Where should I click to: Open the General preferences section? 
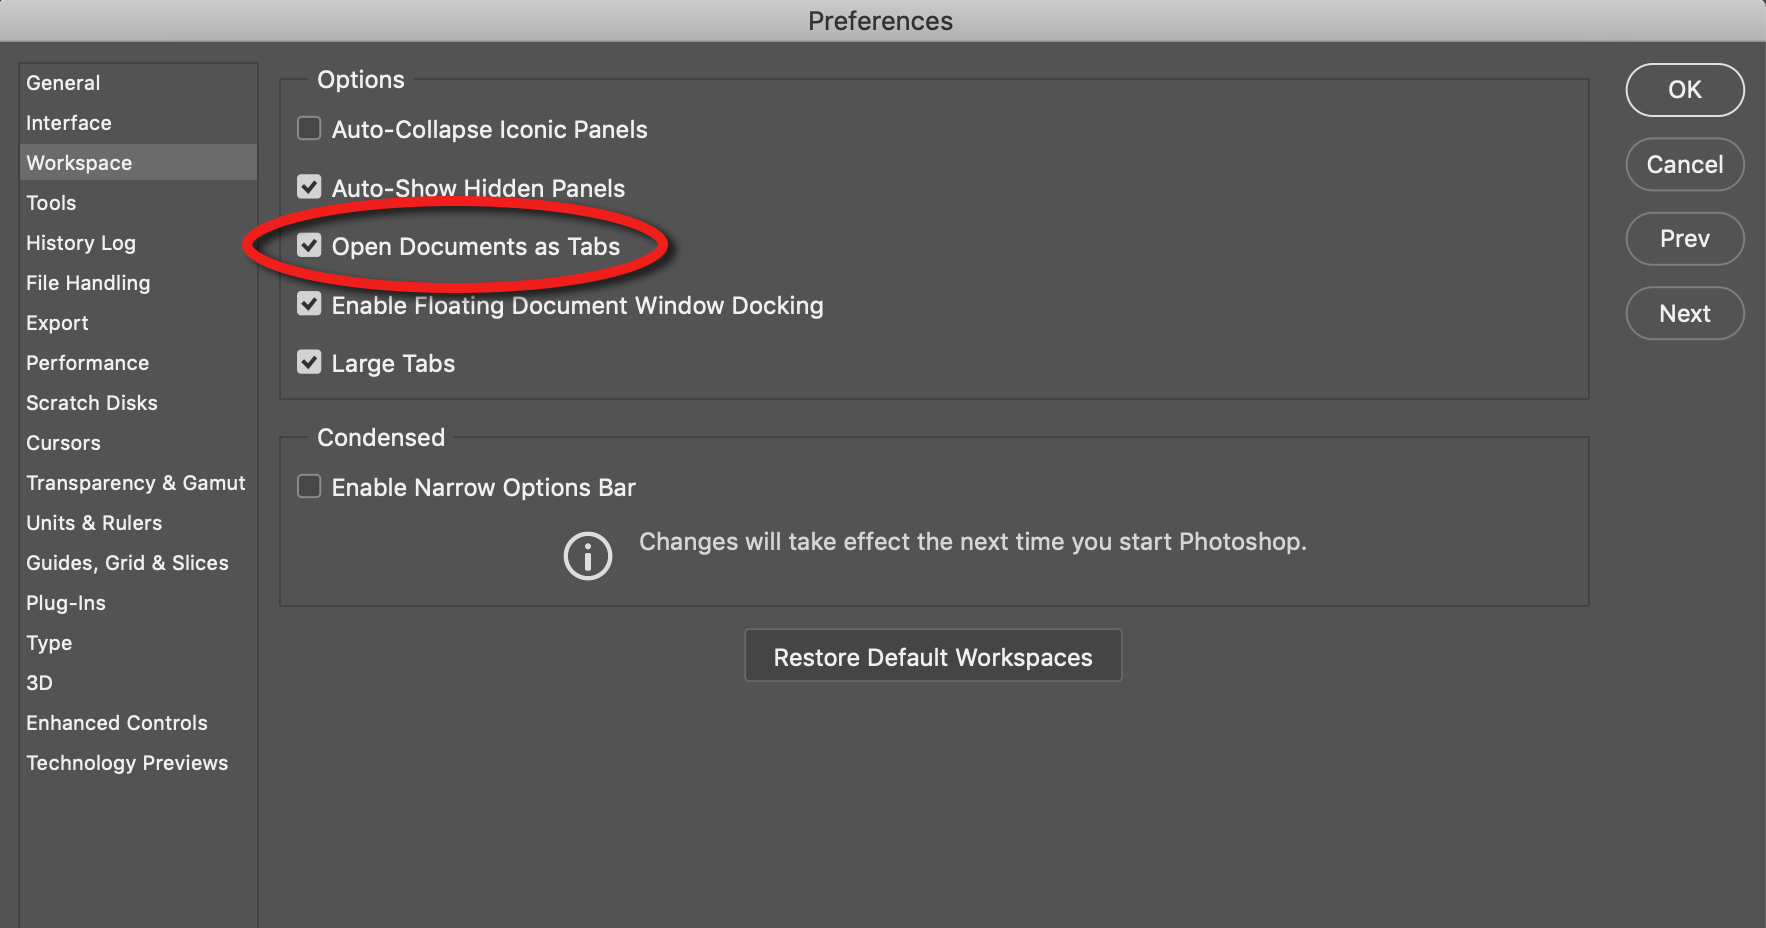[63, 82]
